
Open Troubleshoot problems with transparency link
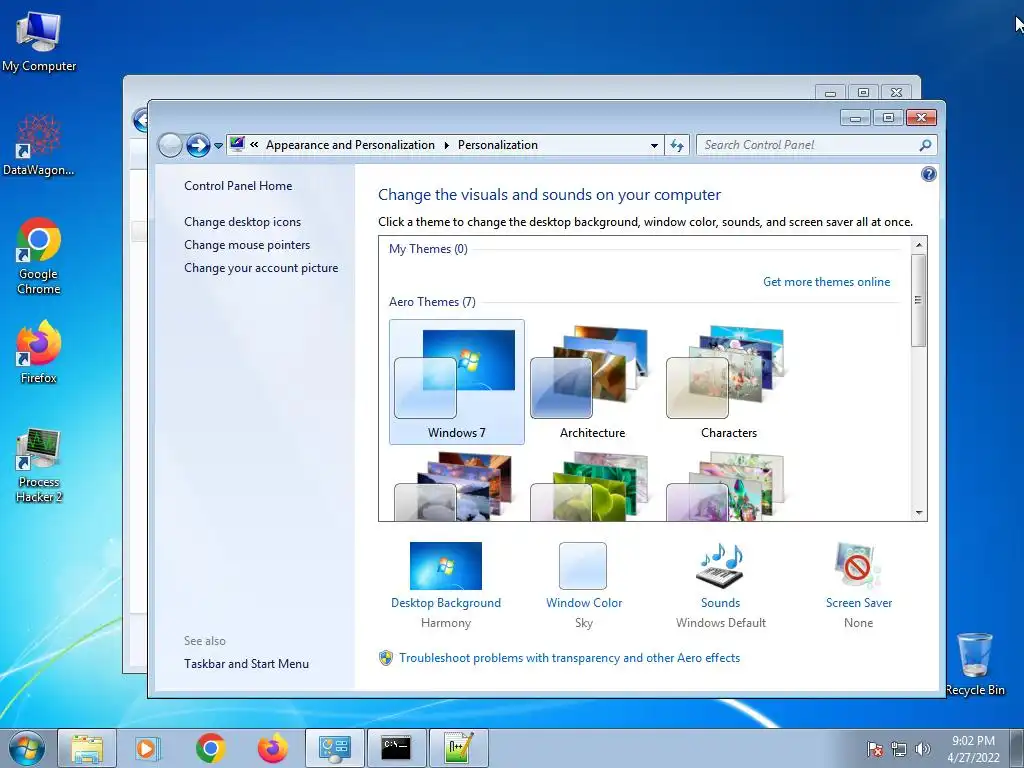(569, 658)
